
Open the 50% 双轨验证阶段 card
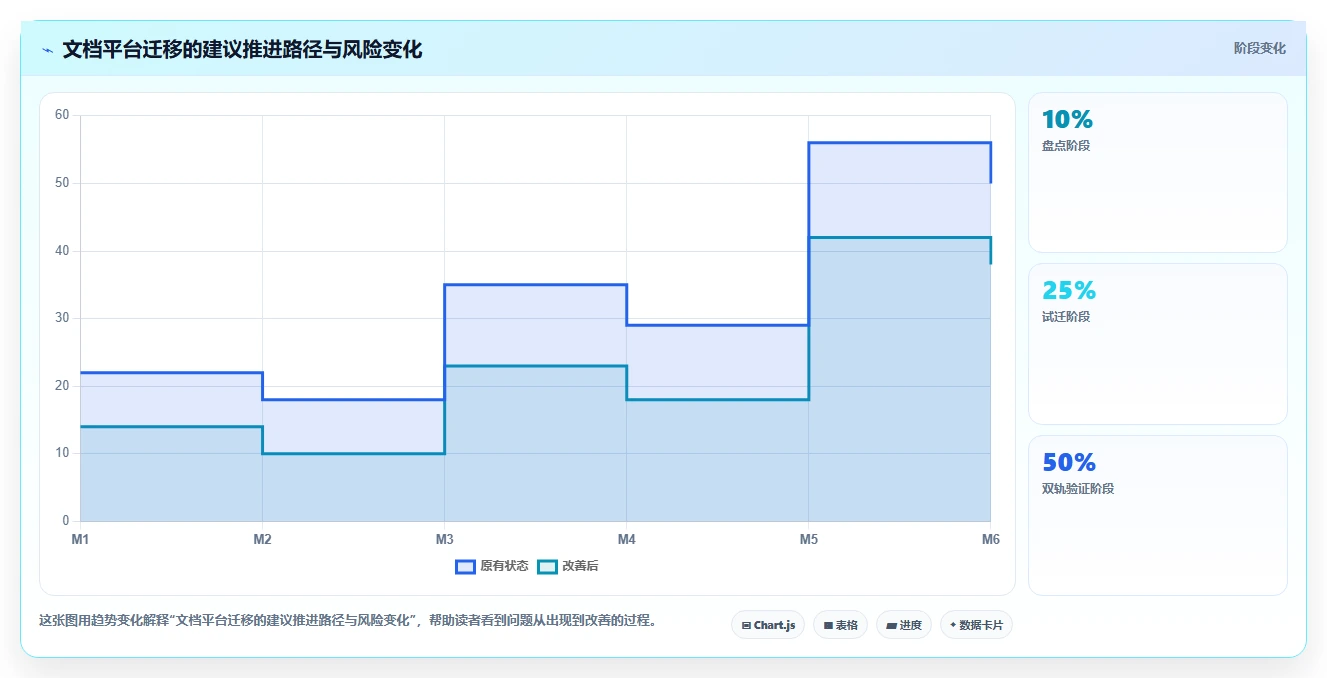(x=1158, y=516)
